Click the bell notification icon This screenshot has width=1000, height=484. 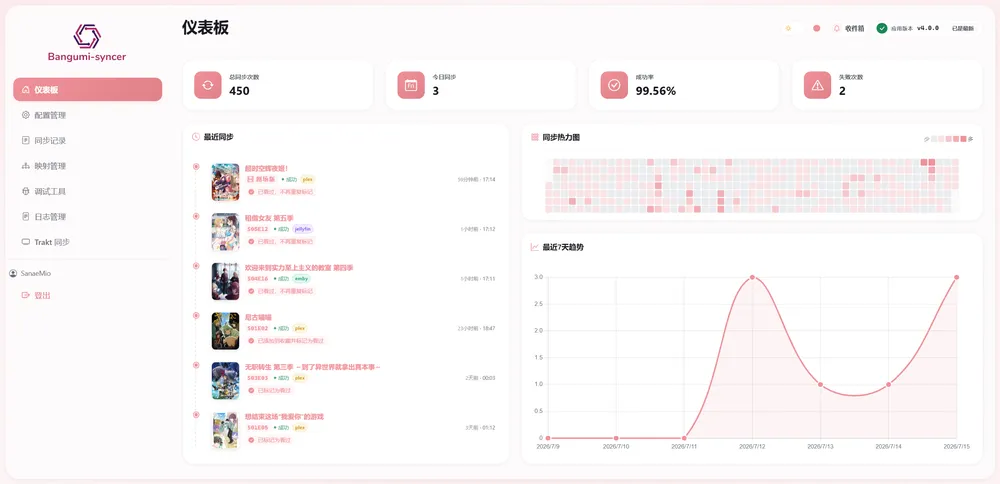click(x=837, y=28)
